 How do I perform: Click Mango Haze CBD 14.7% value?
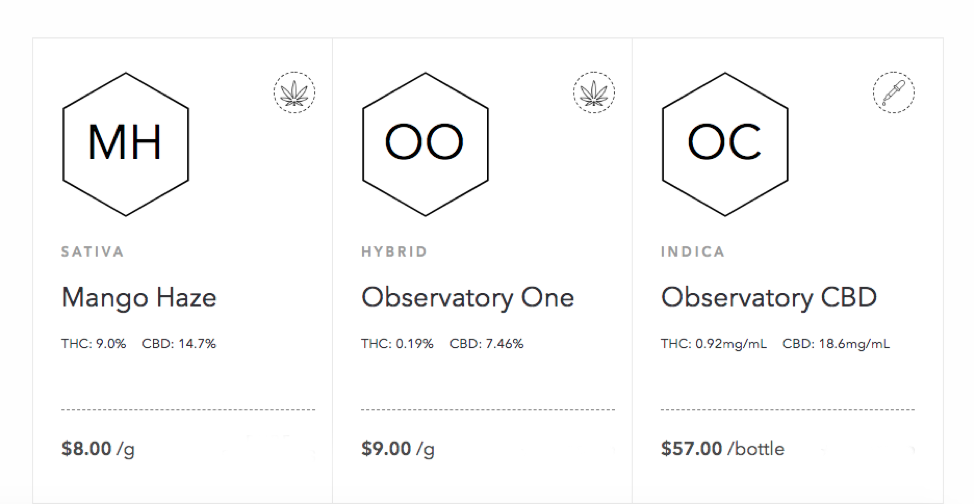pyautogui.click(x=179, y=344)
